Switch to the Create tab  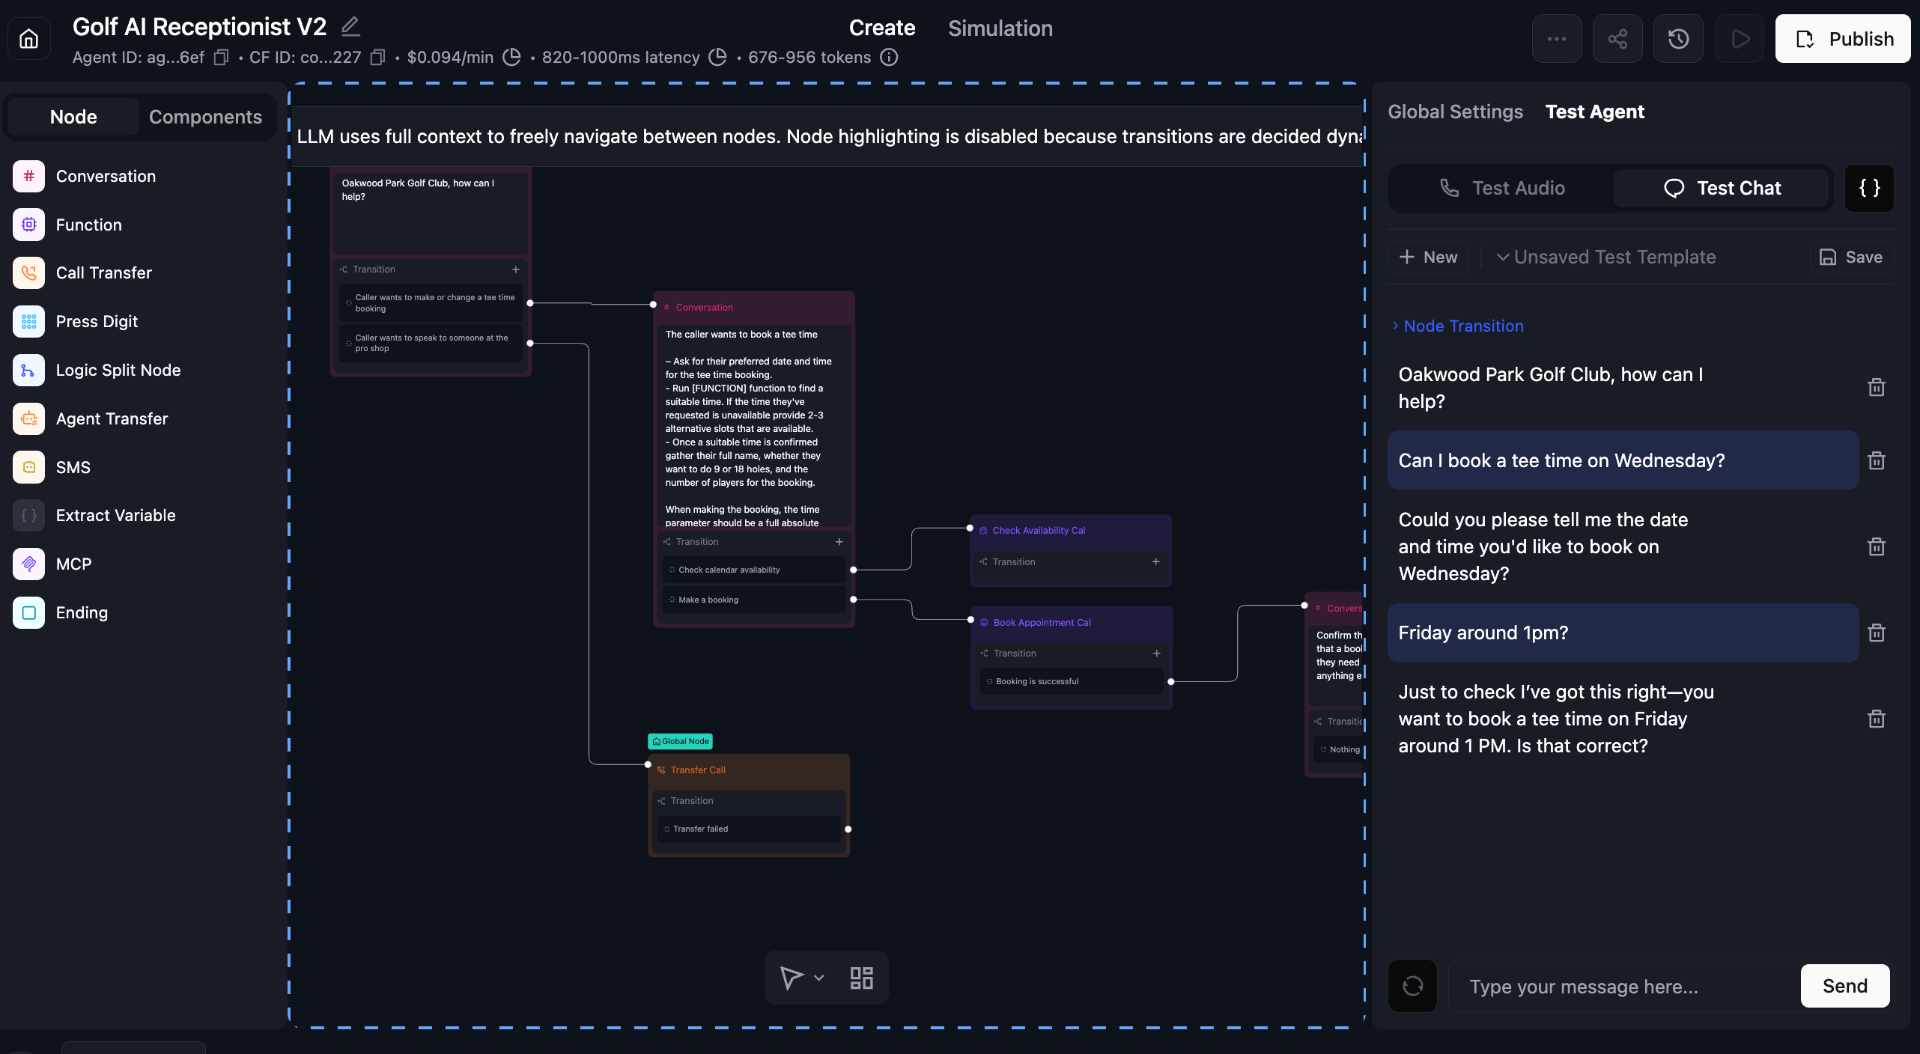tap(881, 28)
